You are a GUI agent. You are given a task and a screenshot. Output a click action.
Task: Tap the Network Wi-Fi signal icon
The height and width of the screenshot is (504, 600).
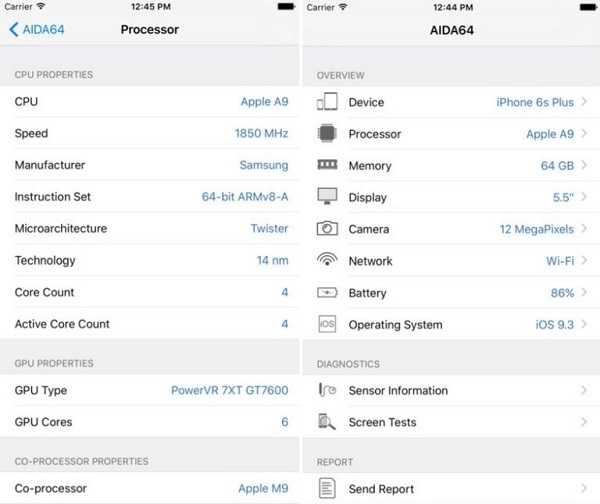327,260
